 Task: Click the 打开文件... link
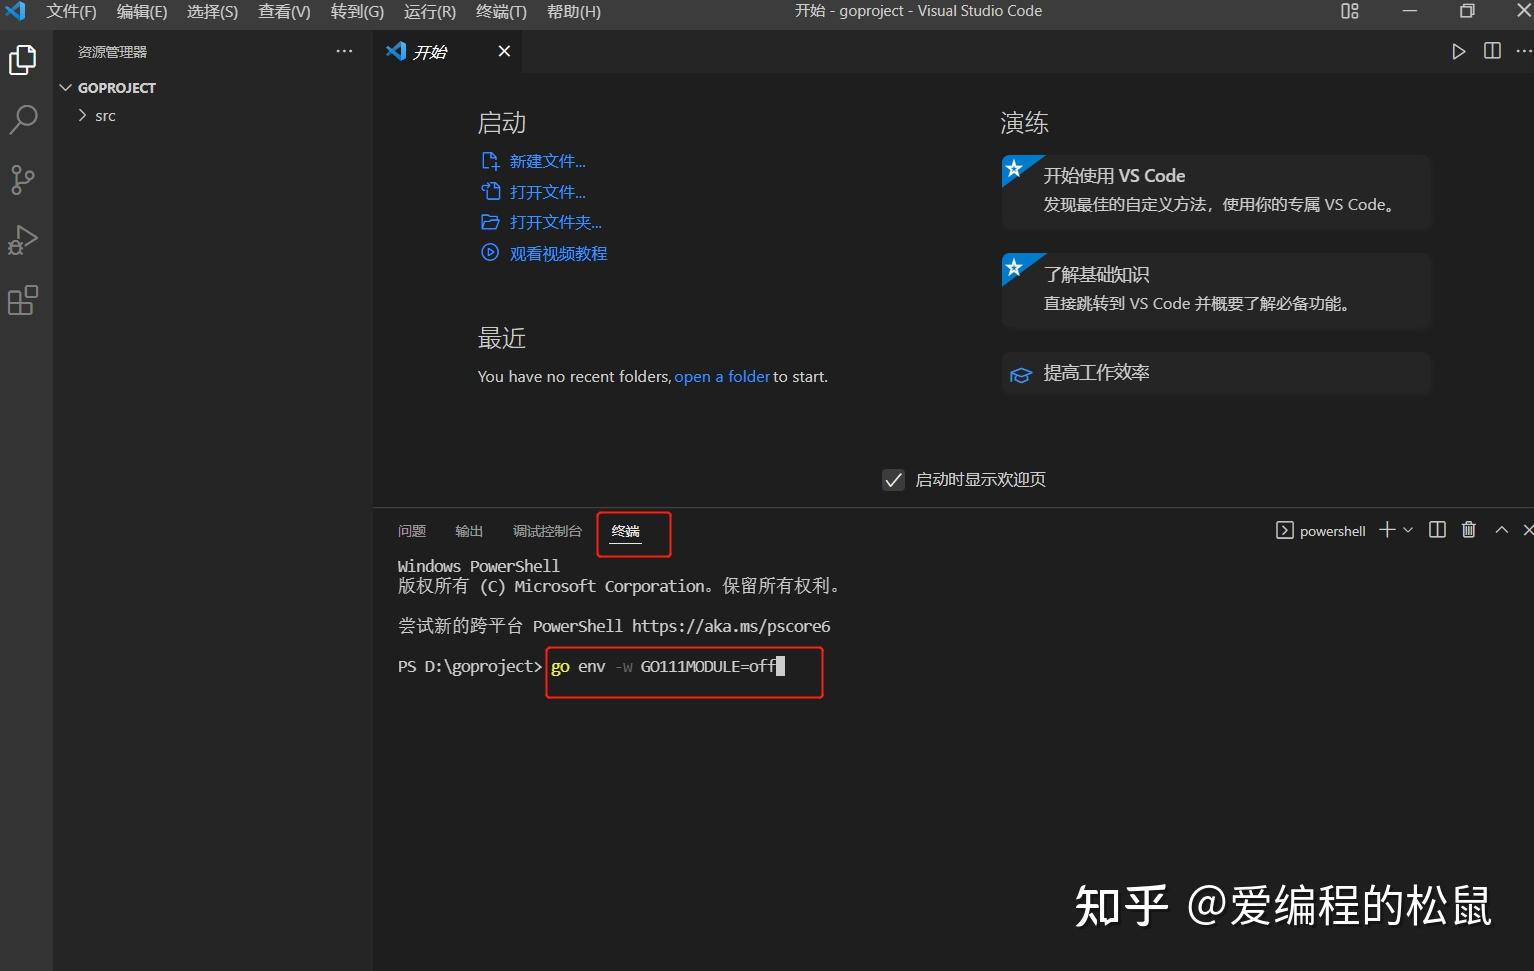[547, 192]
